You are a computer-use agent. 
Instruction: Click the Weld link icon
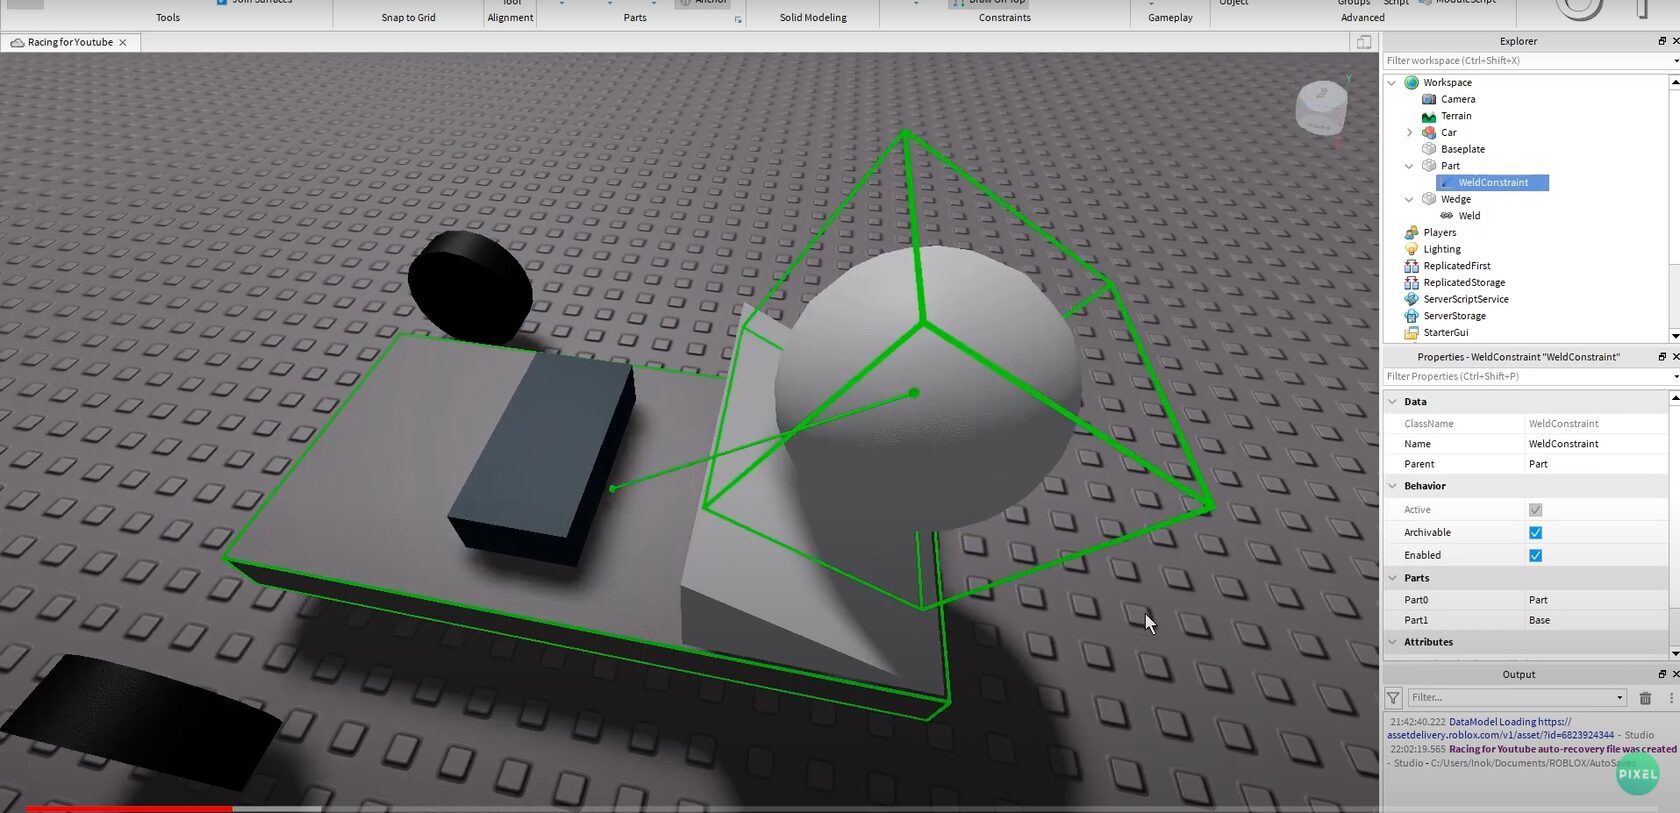click(x=1446, y=216)
